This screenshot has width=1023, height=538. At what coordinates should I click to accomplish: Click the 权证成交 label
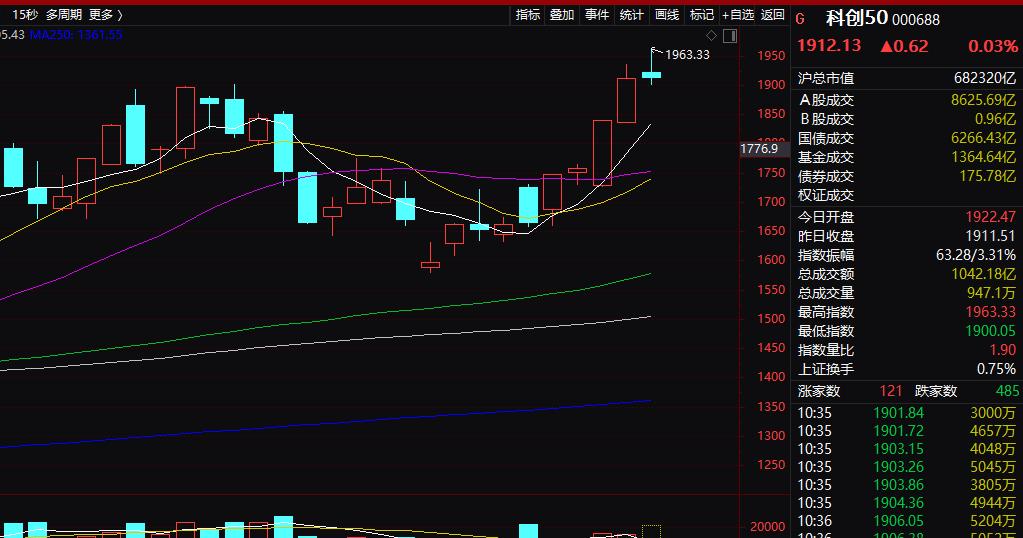[x=825, y=195]
